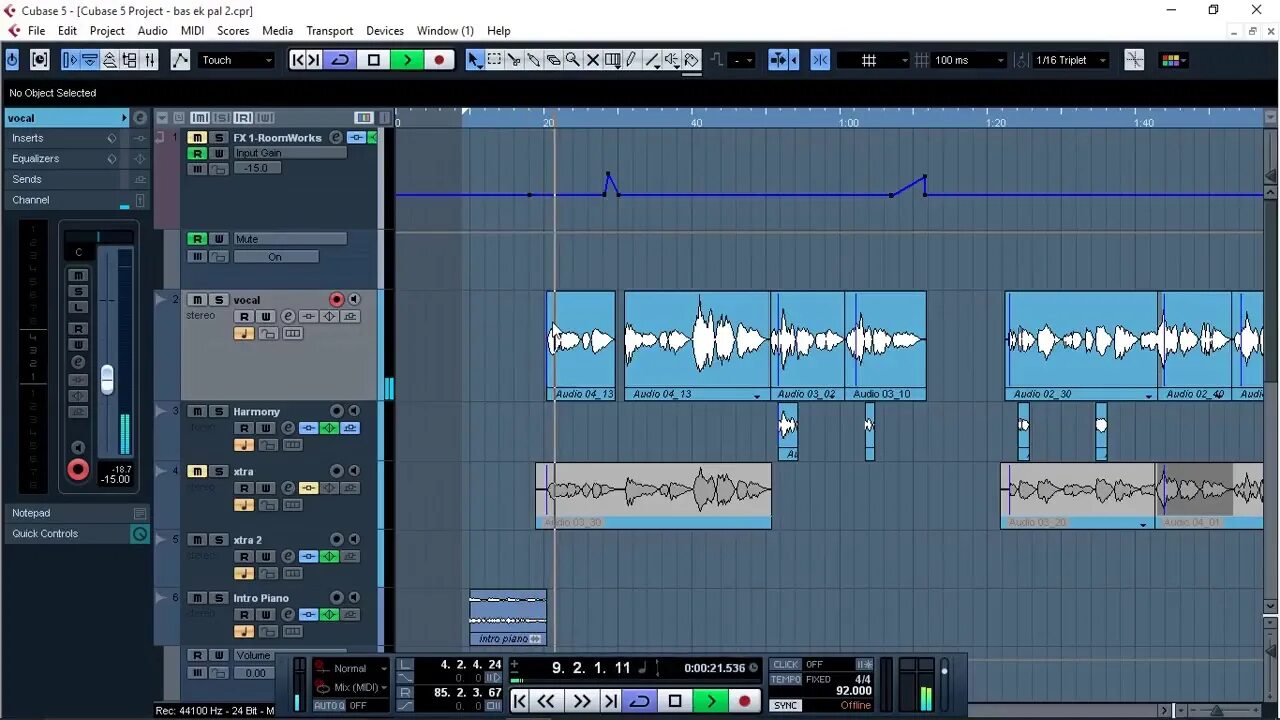Open the Pool window icon

click(130, 60)
